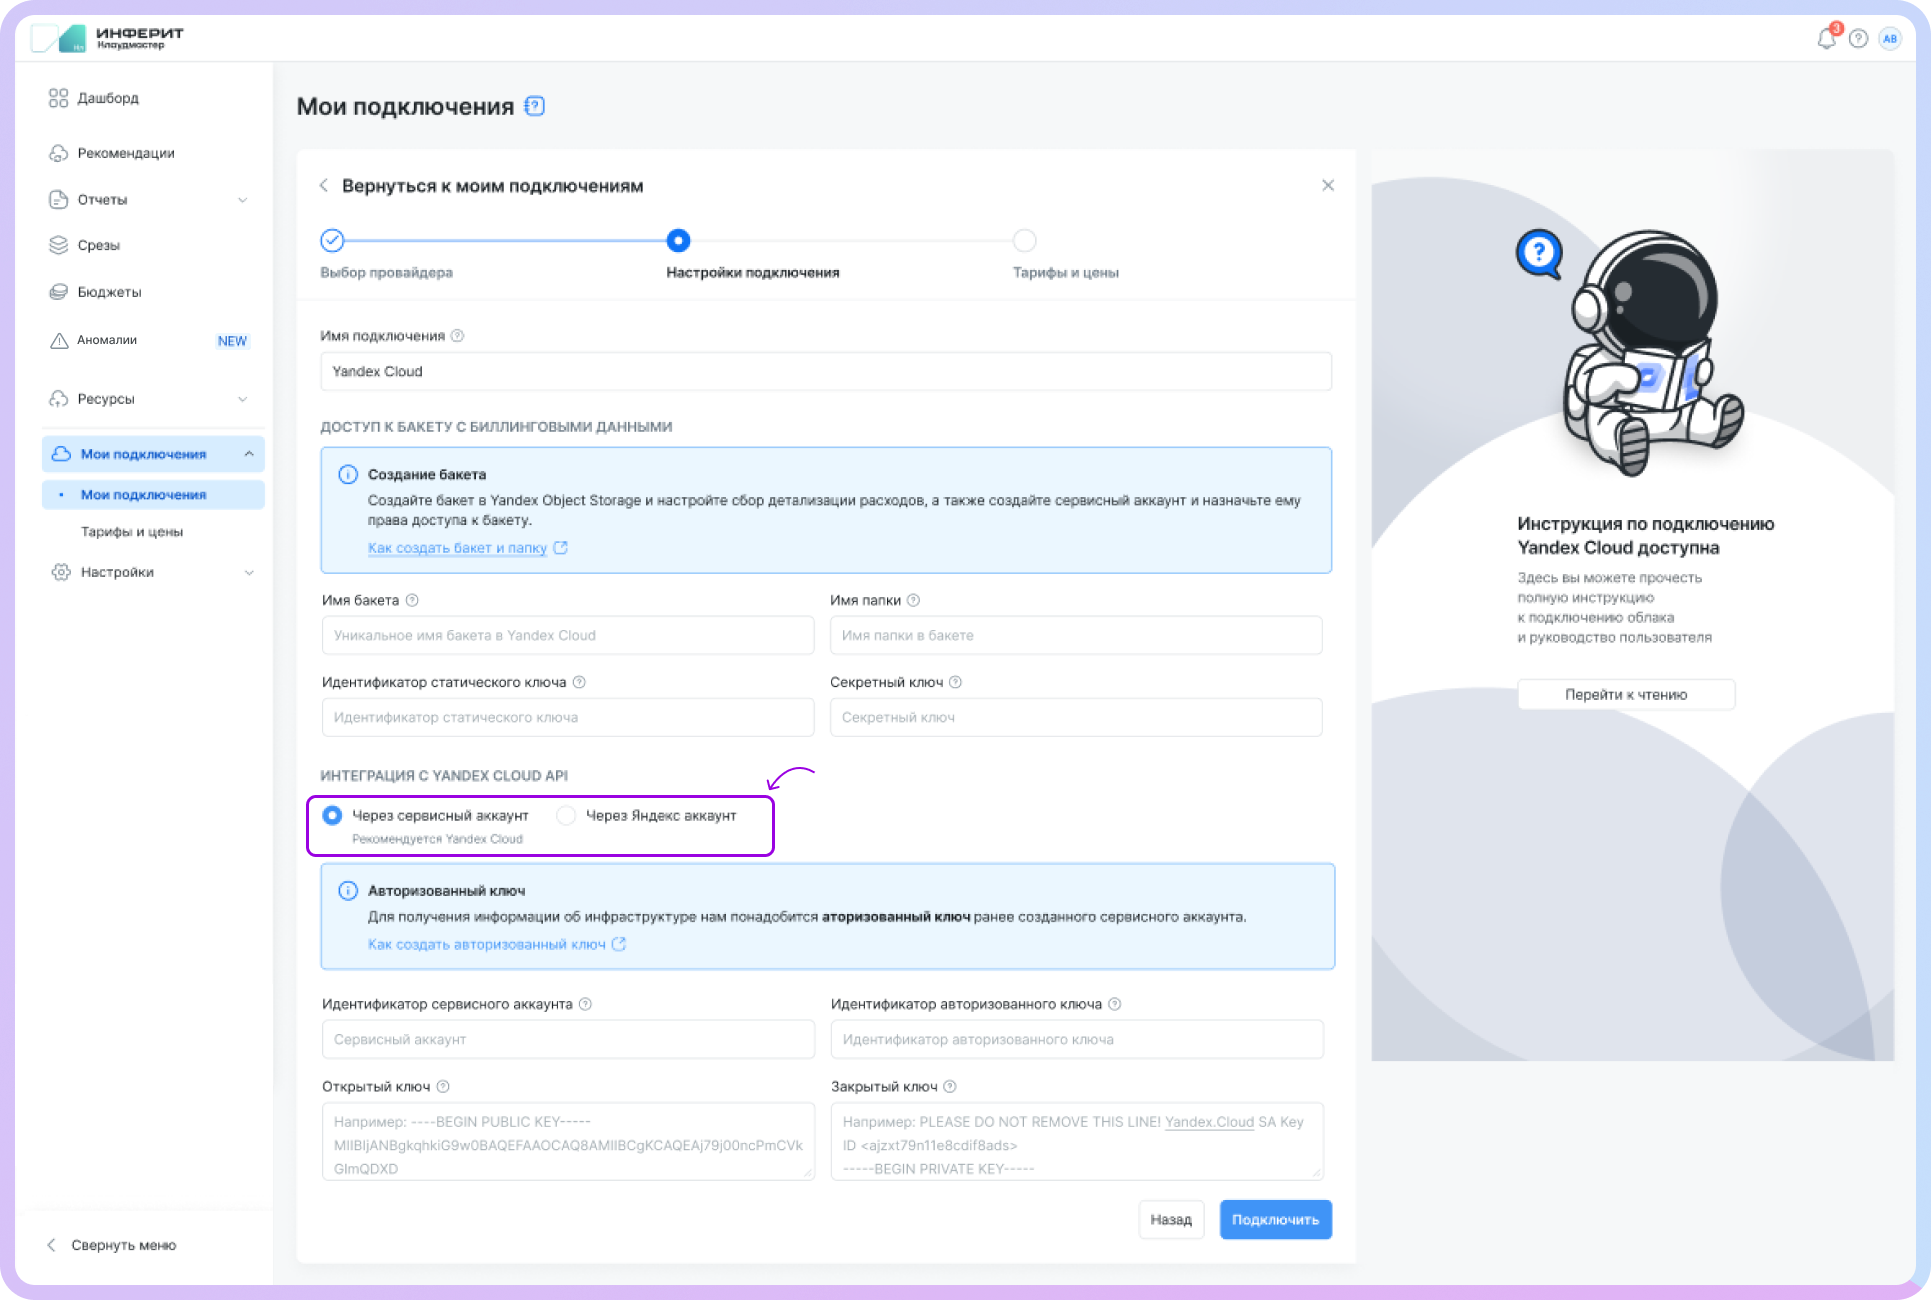Open the help question mark in header

pyautogui.click(x=1858, y=39)
